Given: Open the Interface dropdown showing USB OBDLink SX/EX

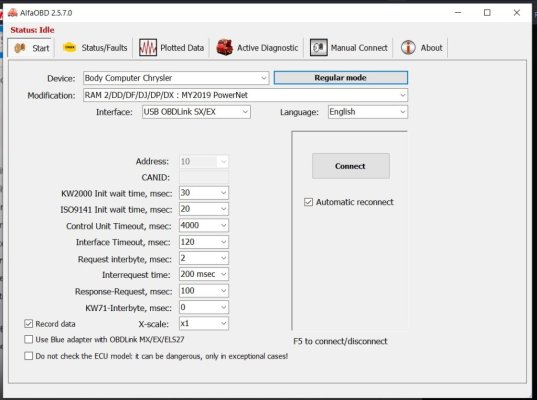Looking at the screenshot, I should pyautogui.click(x=196, y=112).
